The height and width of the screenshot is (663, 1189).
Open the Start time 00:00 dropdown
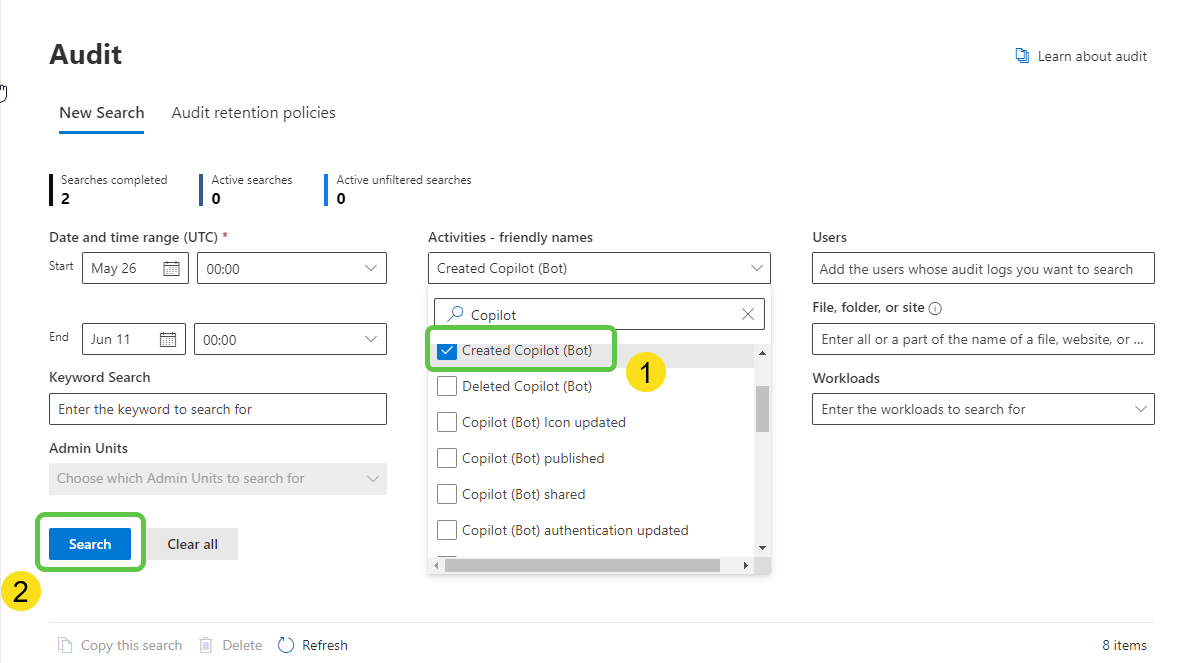coord(369,267)
